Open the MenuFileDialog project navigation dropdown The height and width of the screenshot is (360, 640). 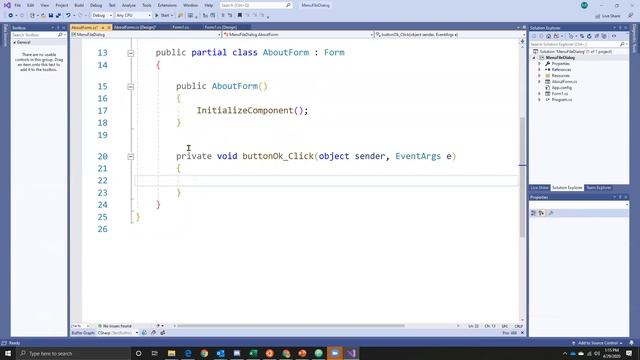[146, 35]
